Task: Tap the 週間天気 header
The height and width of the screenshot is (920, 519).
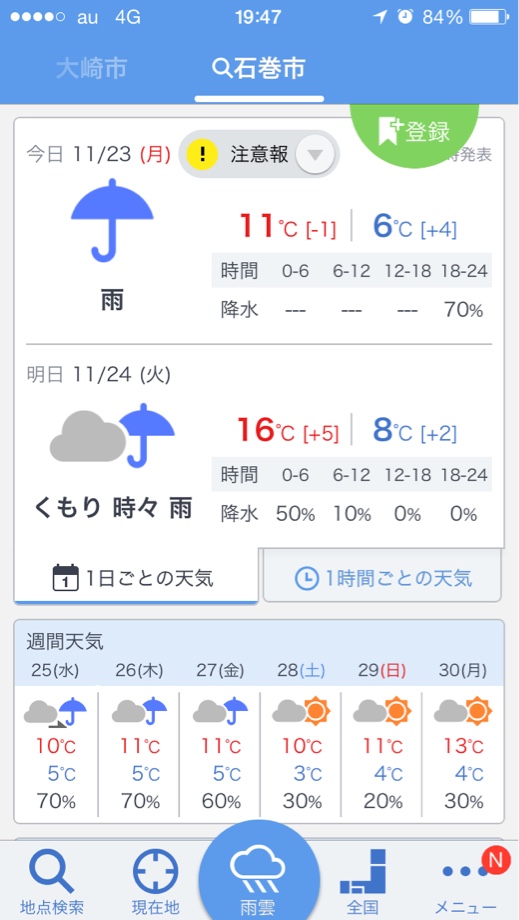Action: pos(65,641)
